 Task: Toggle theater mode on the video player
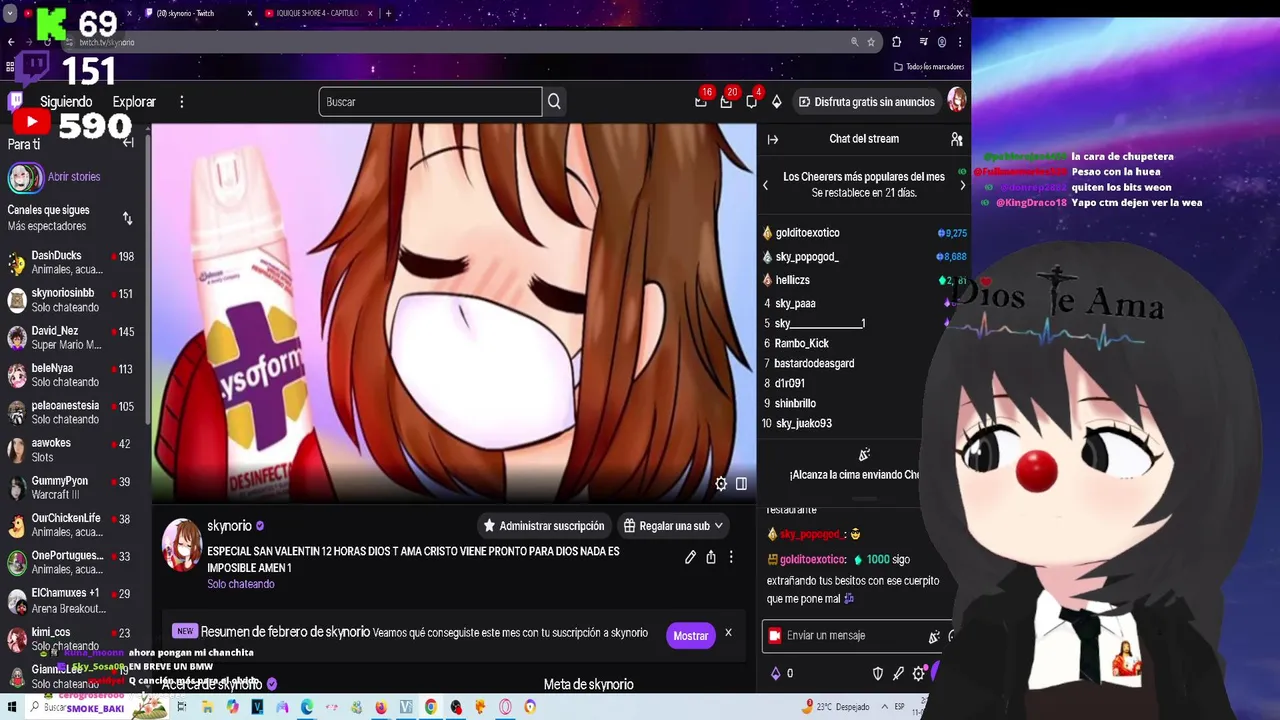[x=741, y=484]
